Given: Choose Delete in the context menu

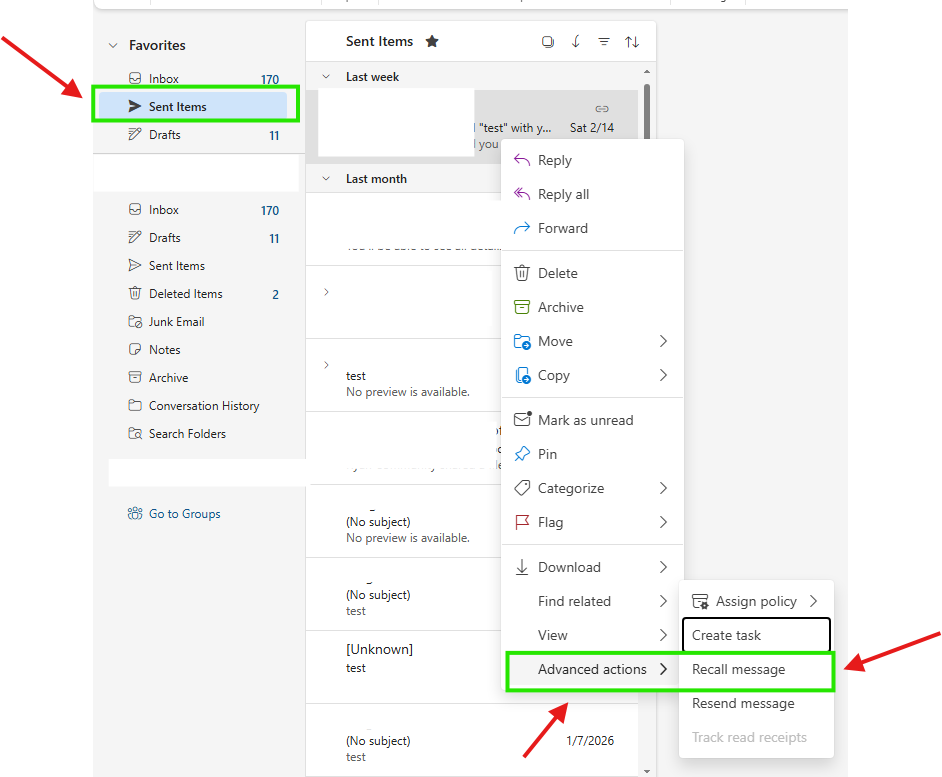Looking at the screenshot, I should pyautogui.click(x=592, y=273).
